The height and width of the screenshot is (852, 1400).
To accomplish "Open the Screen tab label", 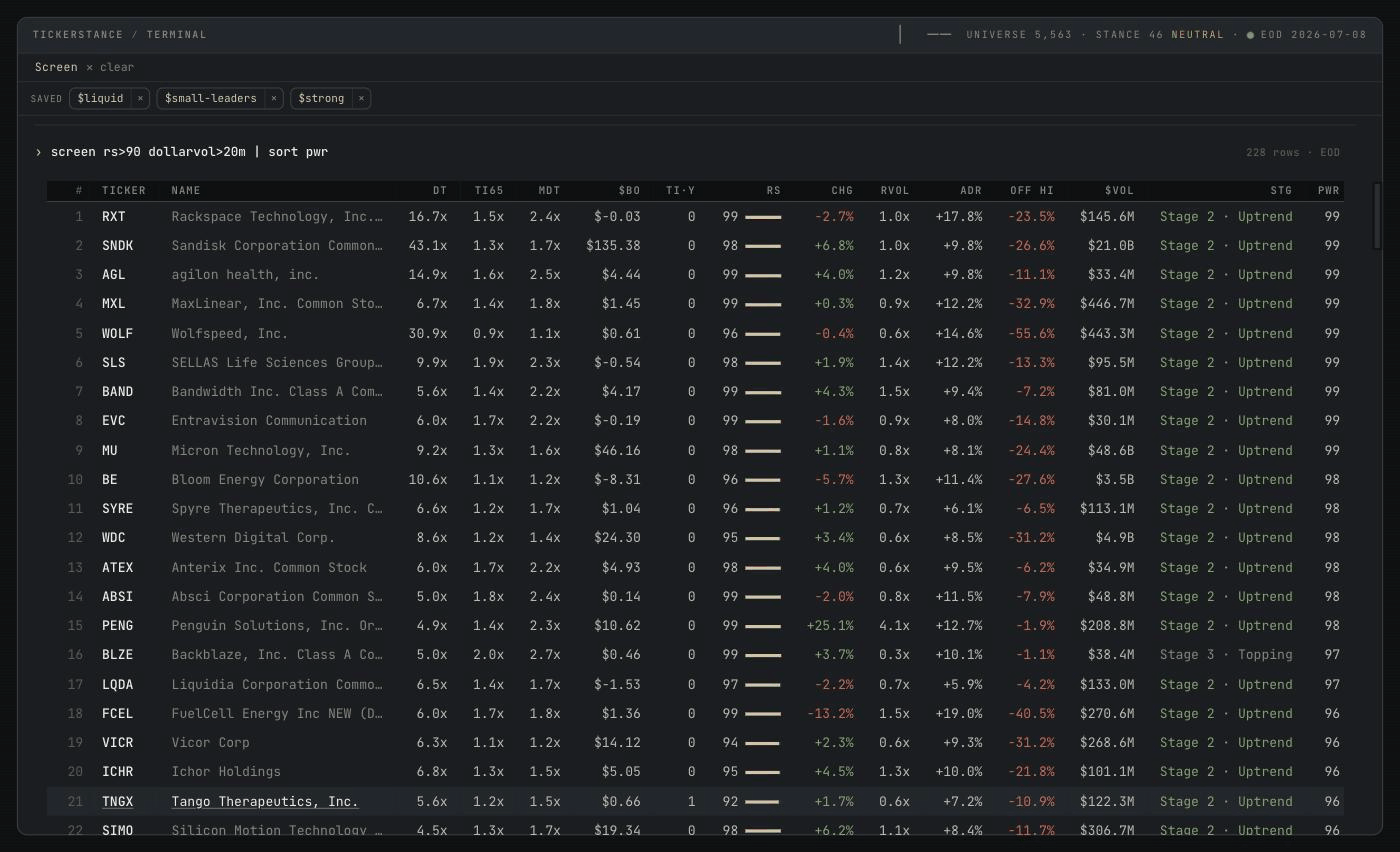I will click(x=56, y=67).
